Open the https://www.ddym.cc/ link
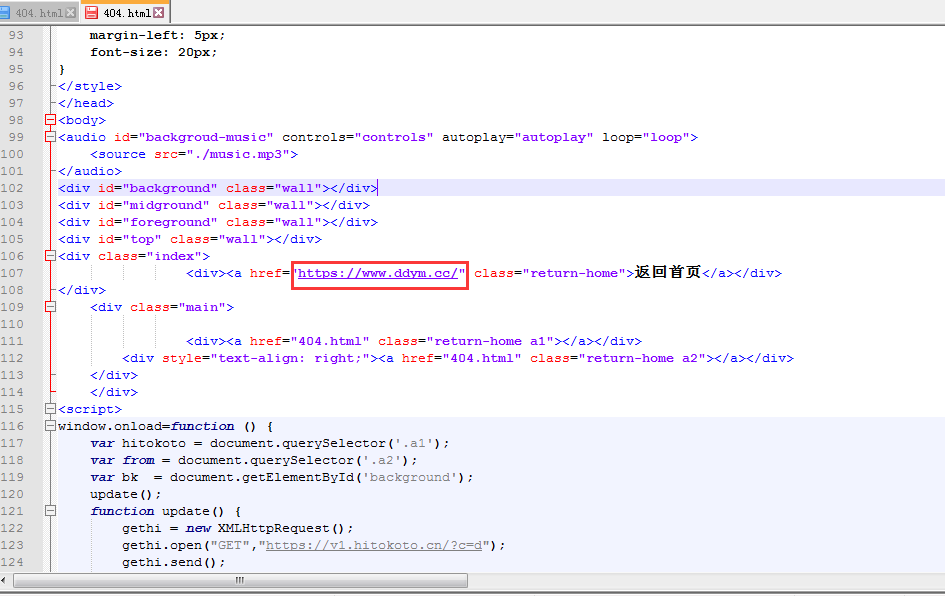Screen dimensions: 945x596 click(379, 273)
